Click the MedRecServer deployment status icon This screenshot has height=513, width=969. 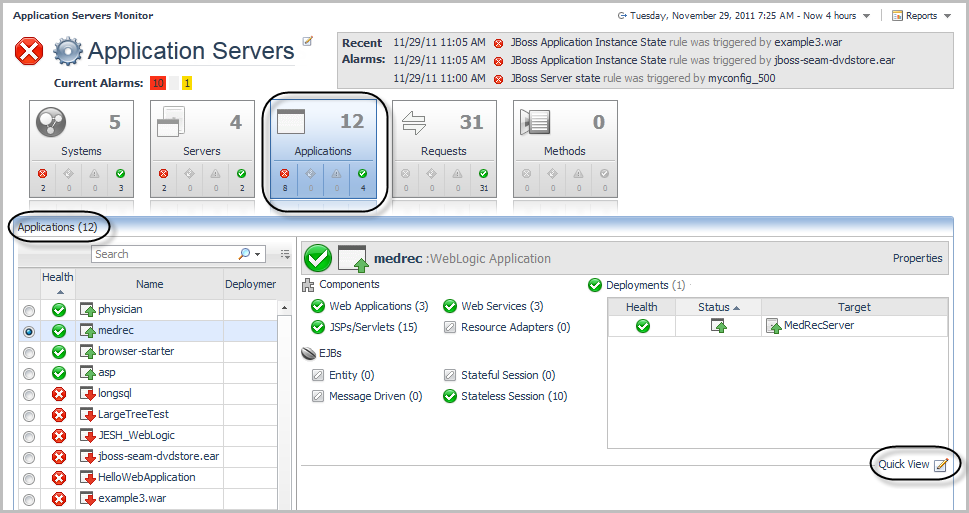click(x=718, y=326)
